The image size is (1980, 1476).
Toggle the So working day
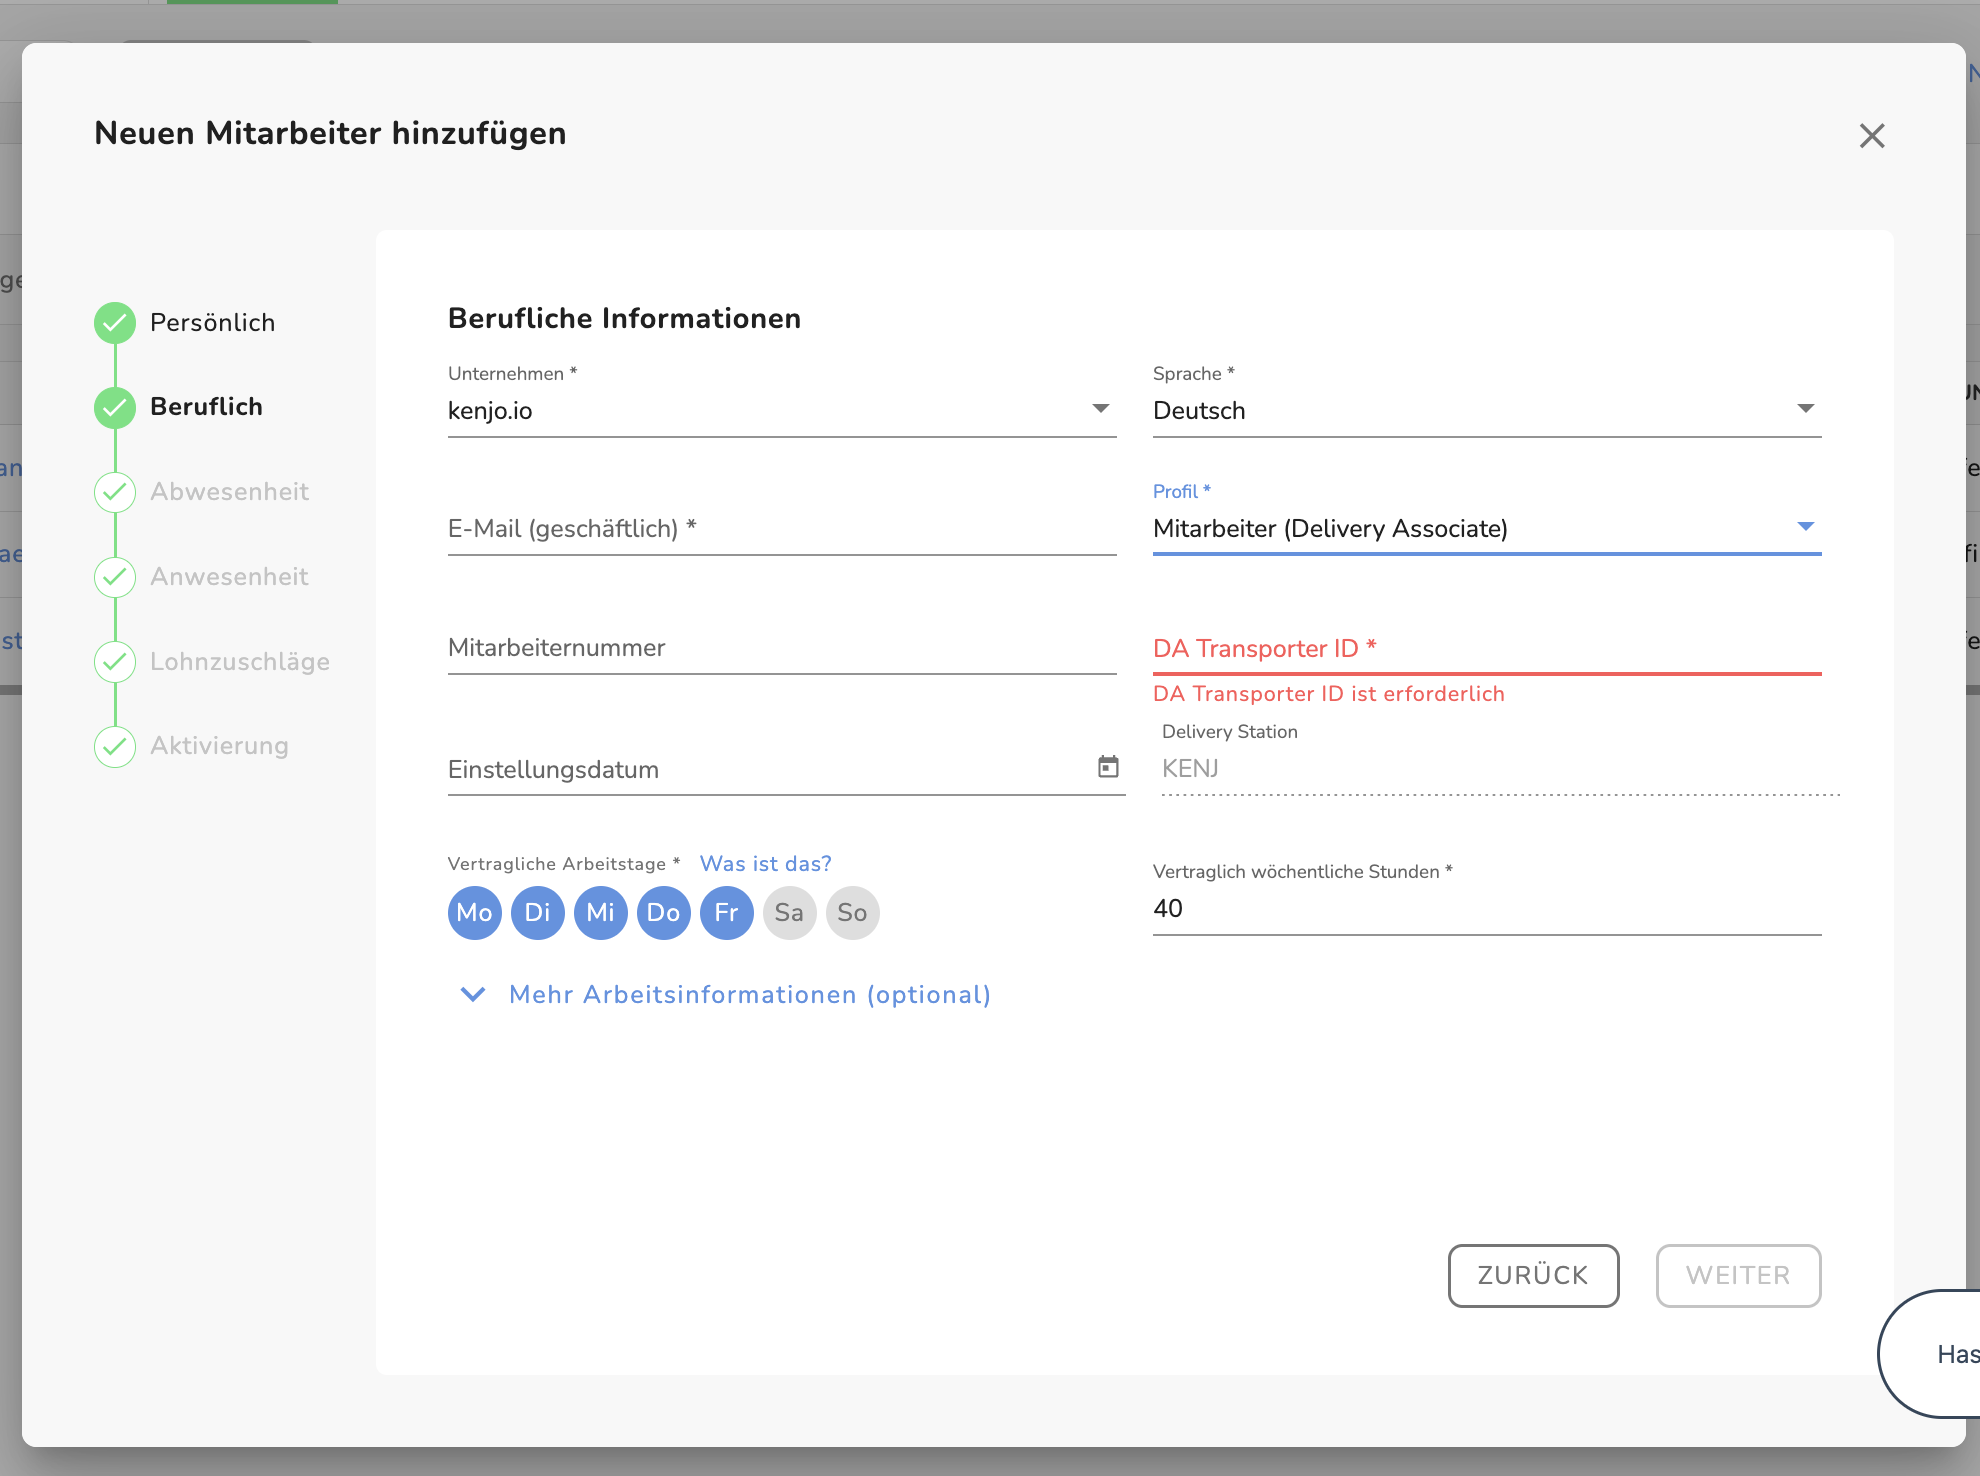point(852,913)
